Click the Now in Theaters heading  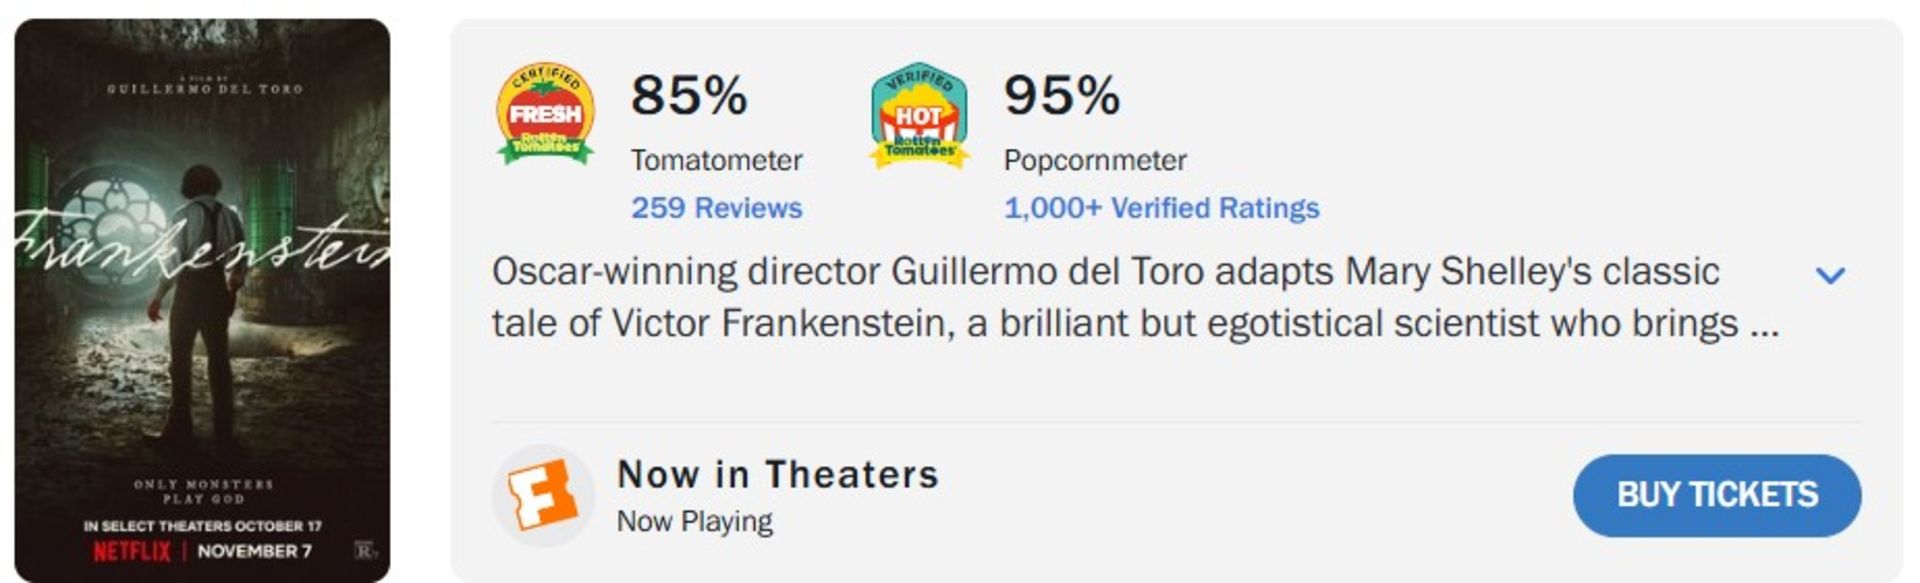(777, 474)
